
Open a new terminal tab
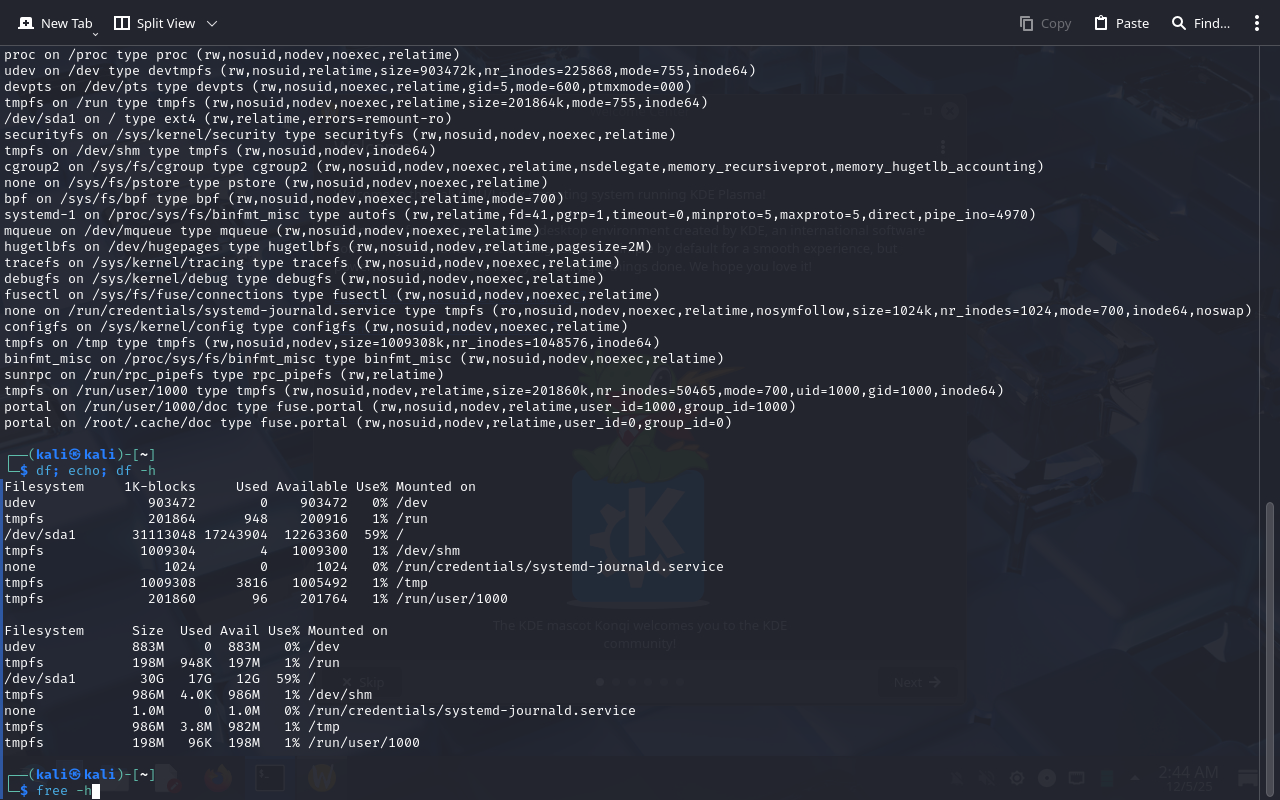pos(55,23)
